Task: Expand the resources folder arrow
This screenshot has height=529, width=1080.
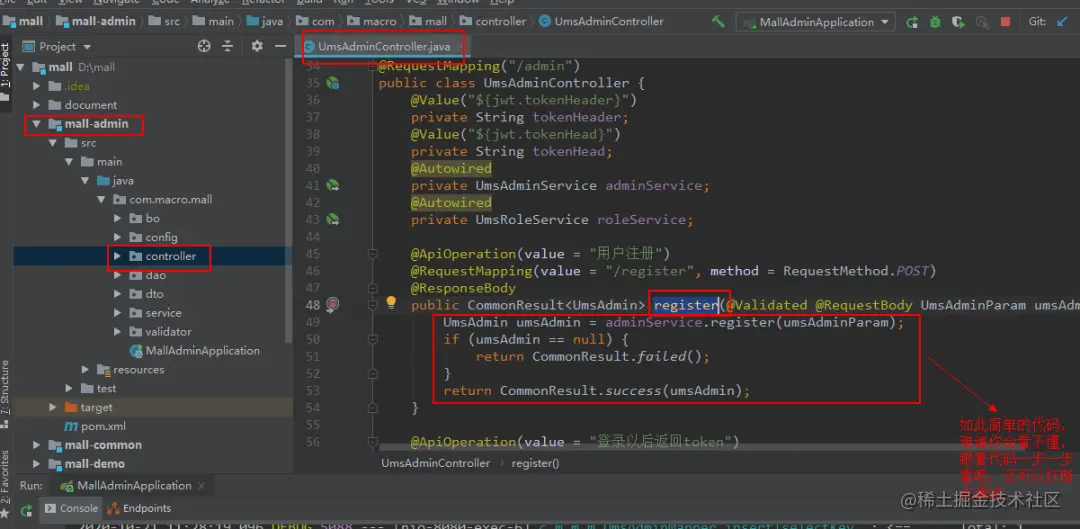Action: 85,370
